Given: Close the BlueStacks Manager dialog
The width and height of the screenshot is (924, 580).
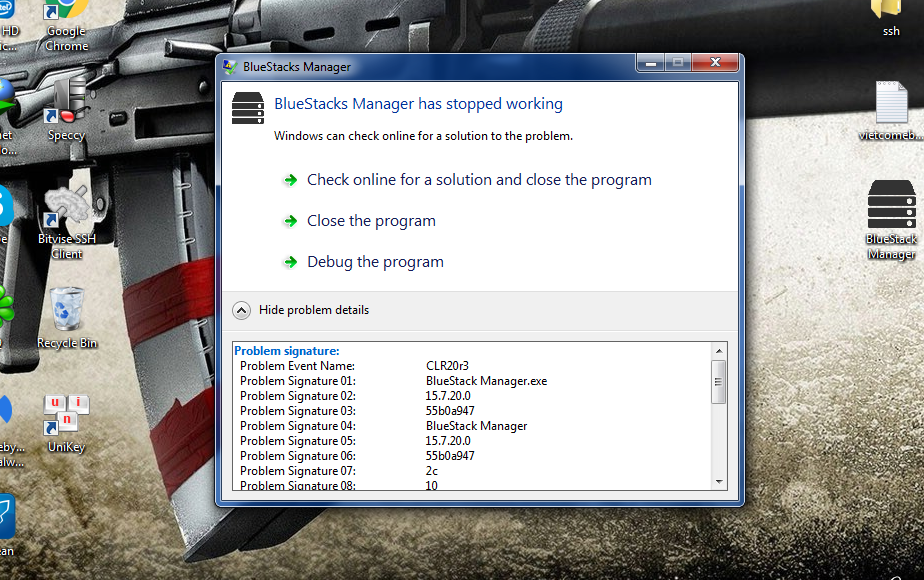Looking at the screenshot, I should (715, 62).
